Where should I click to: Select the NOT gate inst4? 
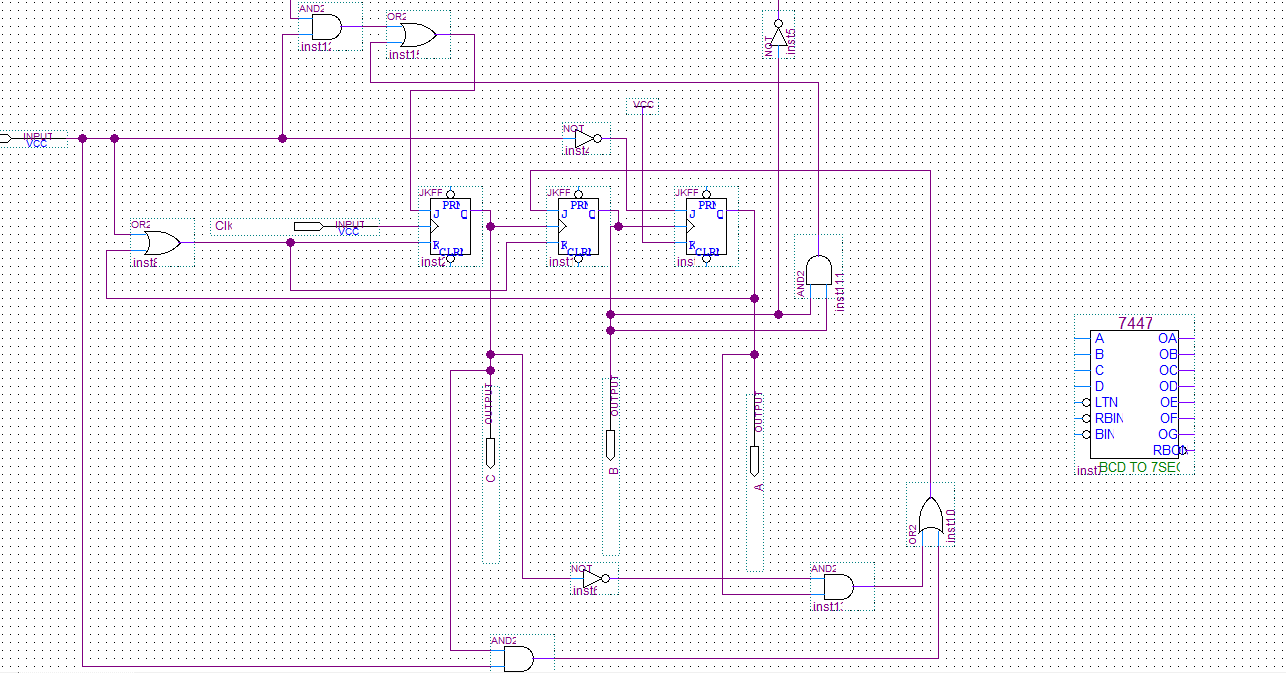[588, 139]
